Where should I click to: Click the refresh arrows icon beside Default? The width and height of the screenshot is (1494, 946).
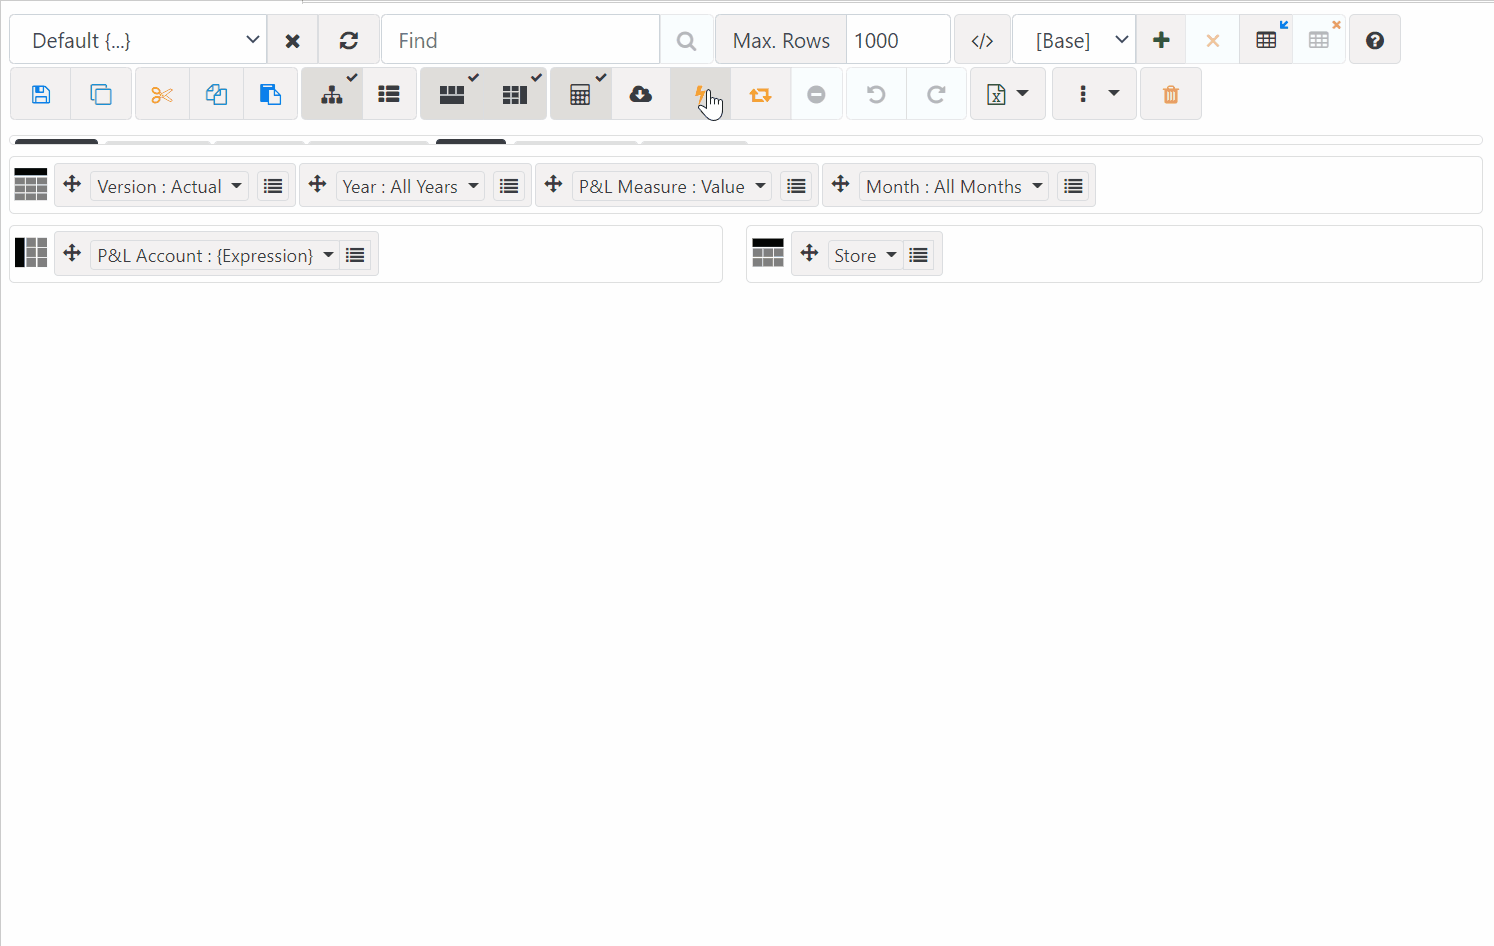point(348,41)
